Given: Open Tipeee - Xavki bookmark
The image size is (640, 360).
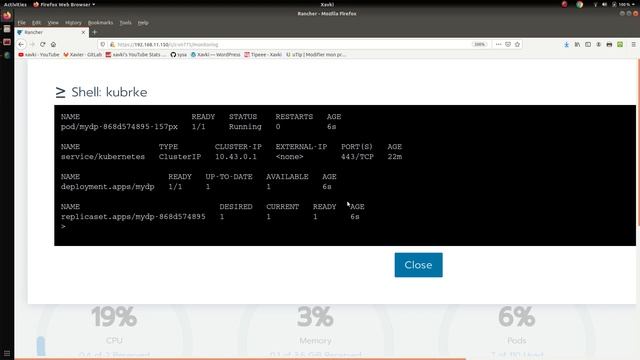Looking at the screenshot, I should click(x=263, y=54).
